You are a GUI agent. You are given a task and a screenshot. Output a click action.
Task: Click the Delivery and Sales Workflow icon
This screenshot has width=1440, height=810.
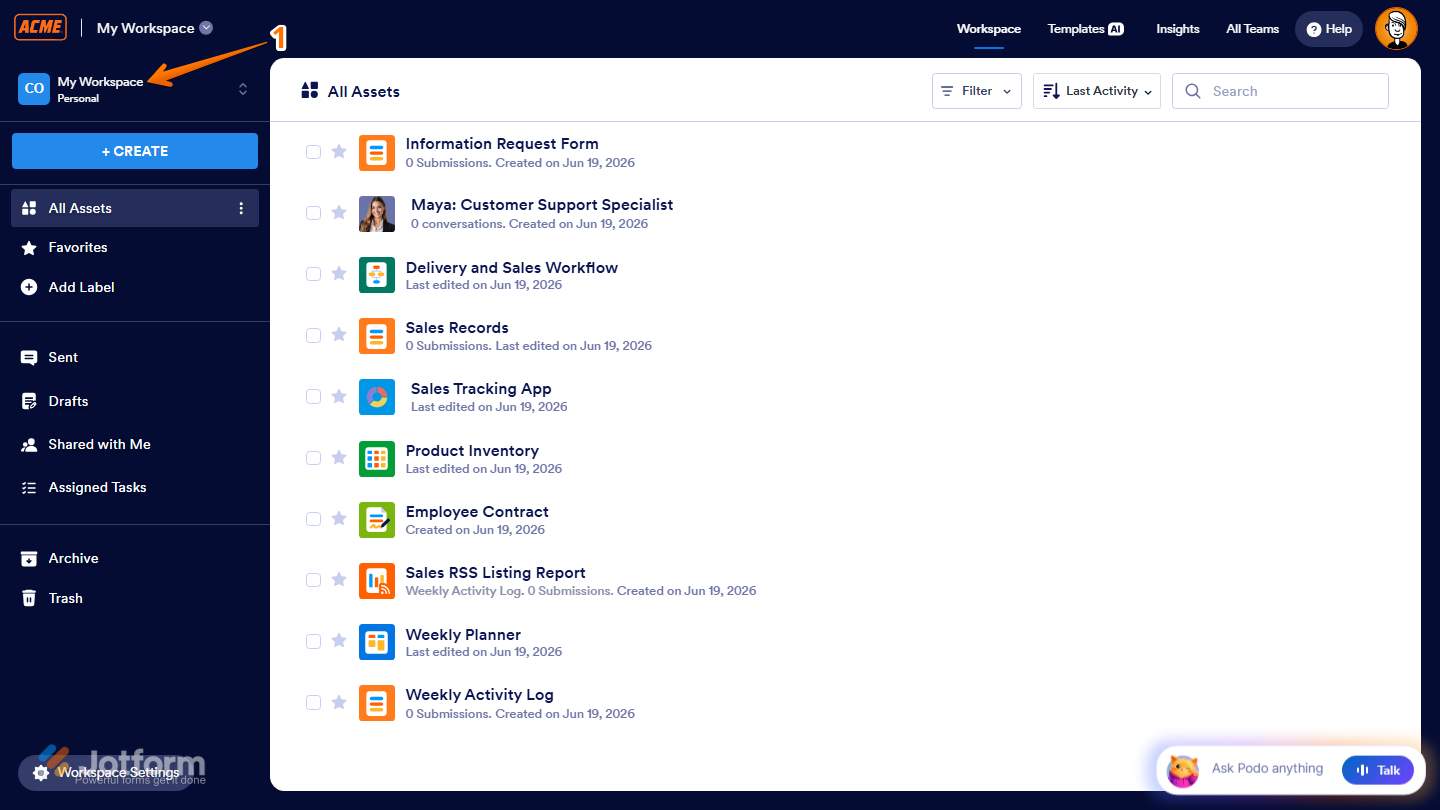click(x=377, y=275)
